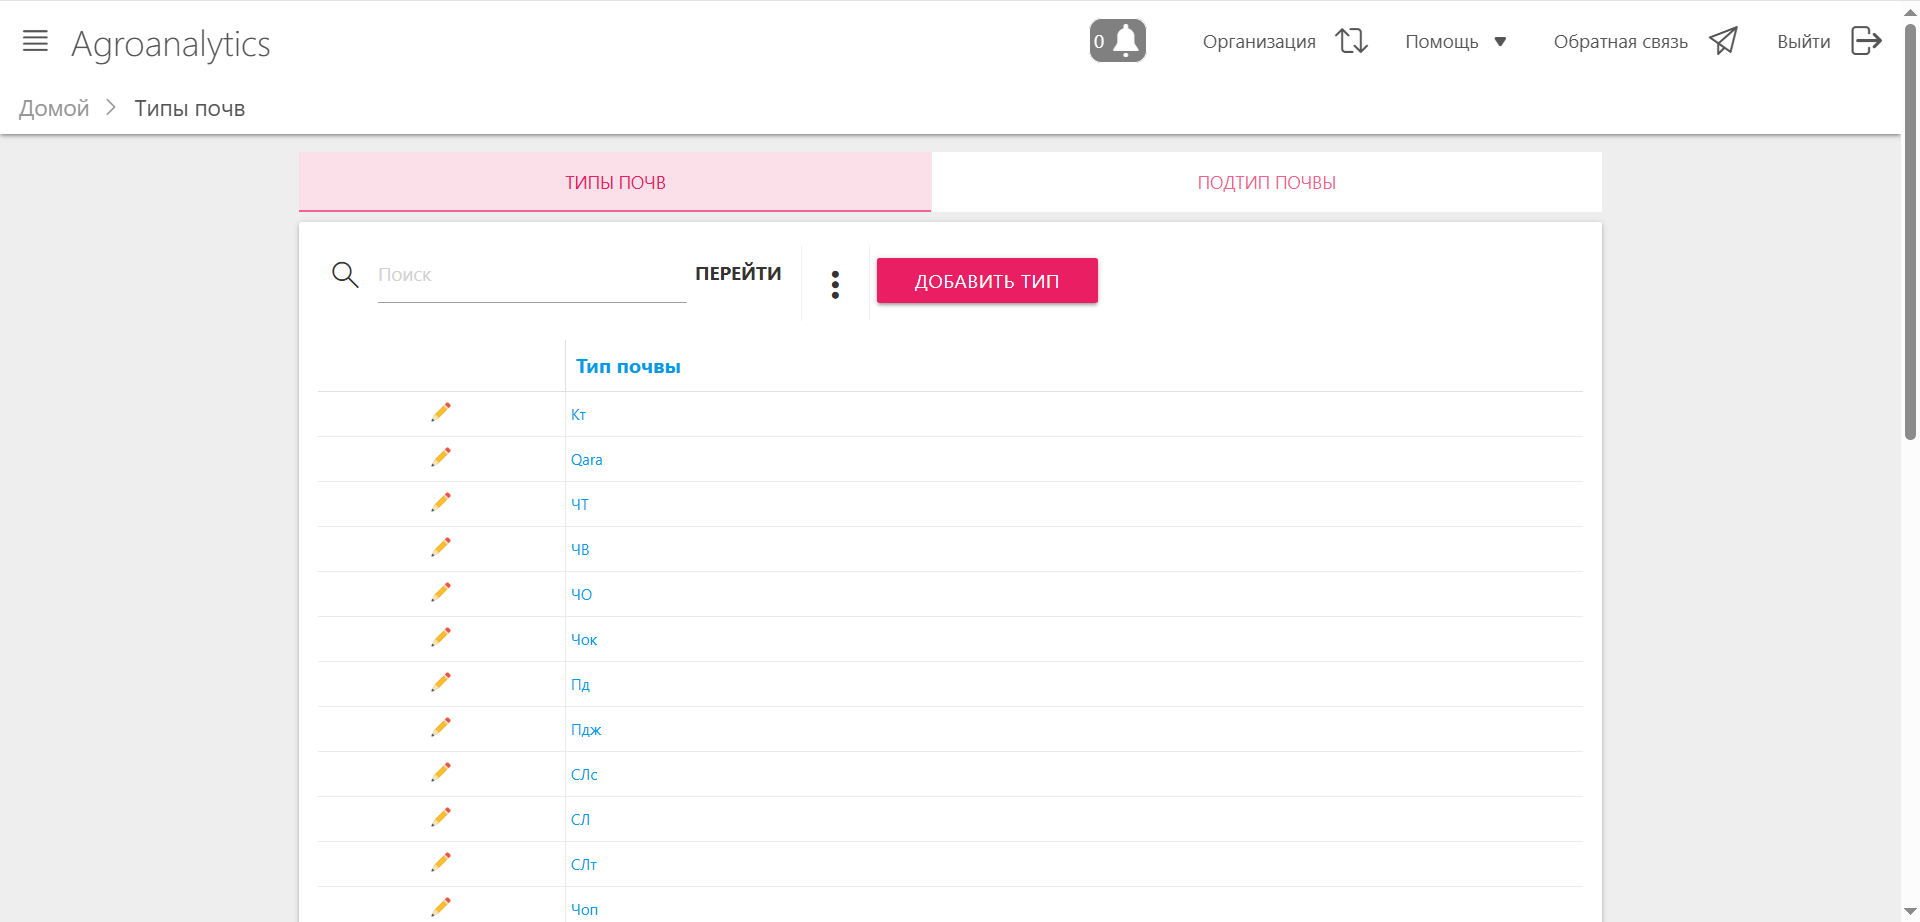Open the three-dot actions menu

point(835,284)
